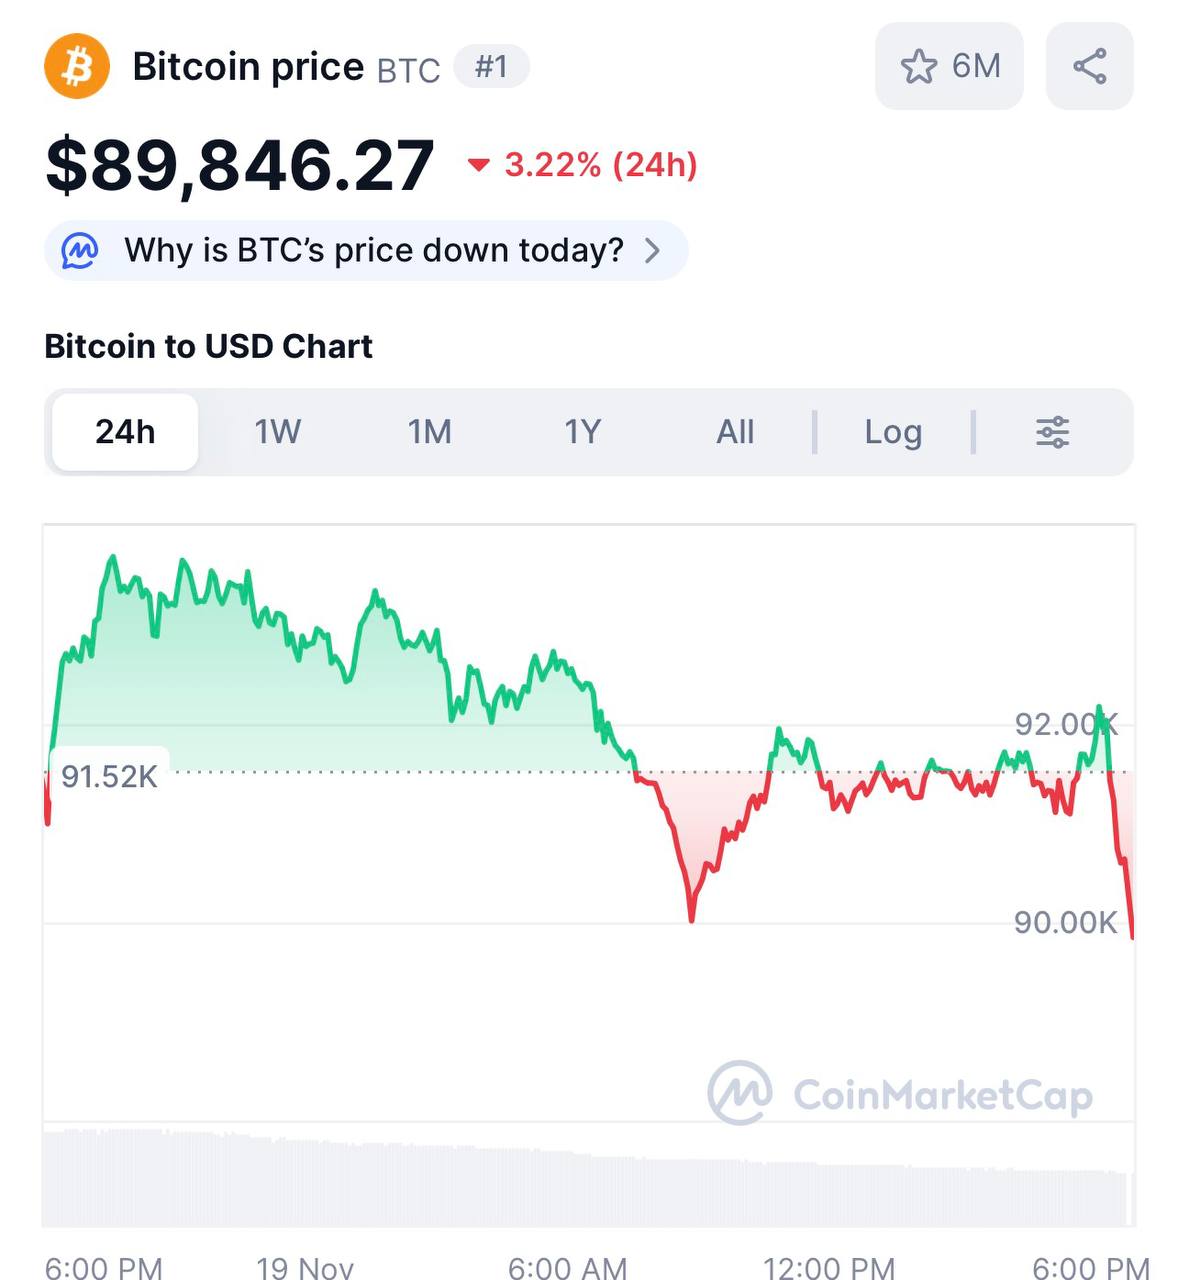Click the #1 rank badge
The width and height of the screenshot is (1178, 1280).
tap(491, 67)
